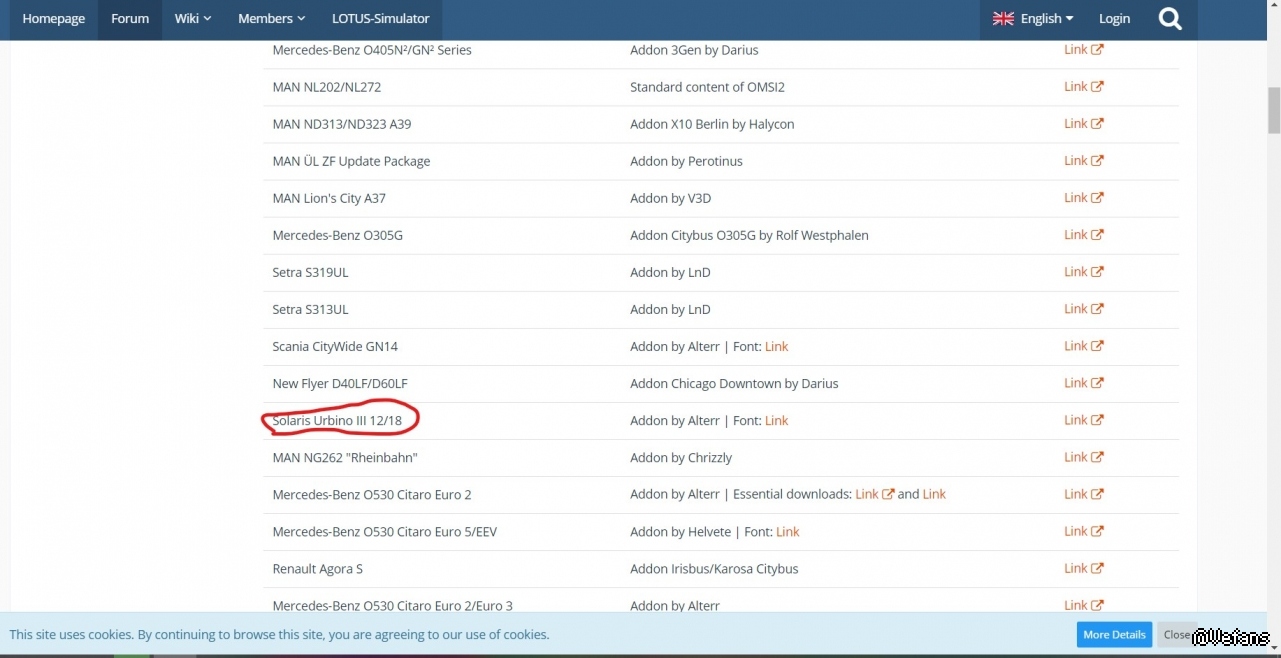Click the UK flag language icon

pos(1003,19)
